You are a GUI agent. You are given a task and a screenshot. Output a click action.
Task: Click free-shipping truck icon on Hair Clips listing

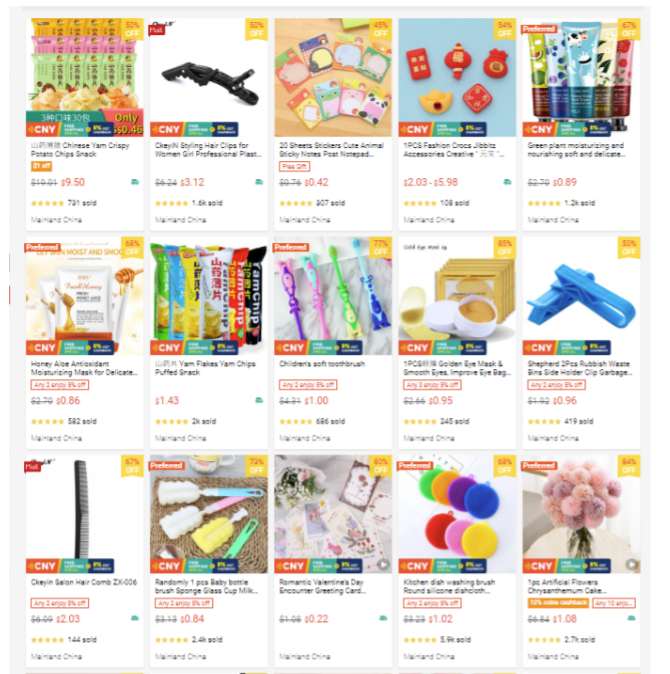259,182
